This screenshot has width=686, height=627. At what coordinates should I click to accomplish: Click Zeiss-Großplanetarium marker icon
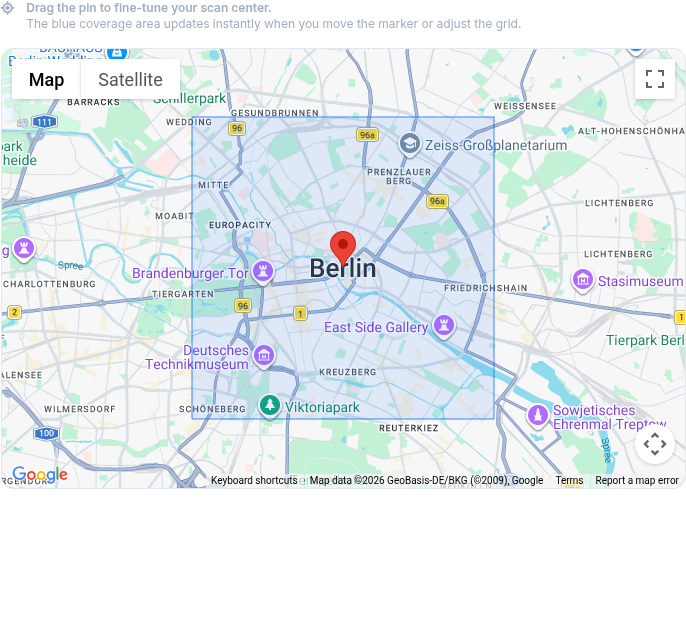[410, 144]
